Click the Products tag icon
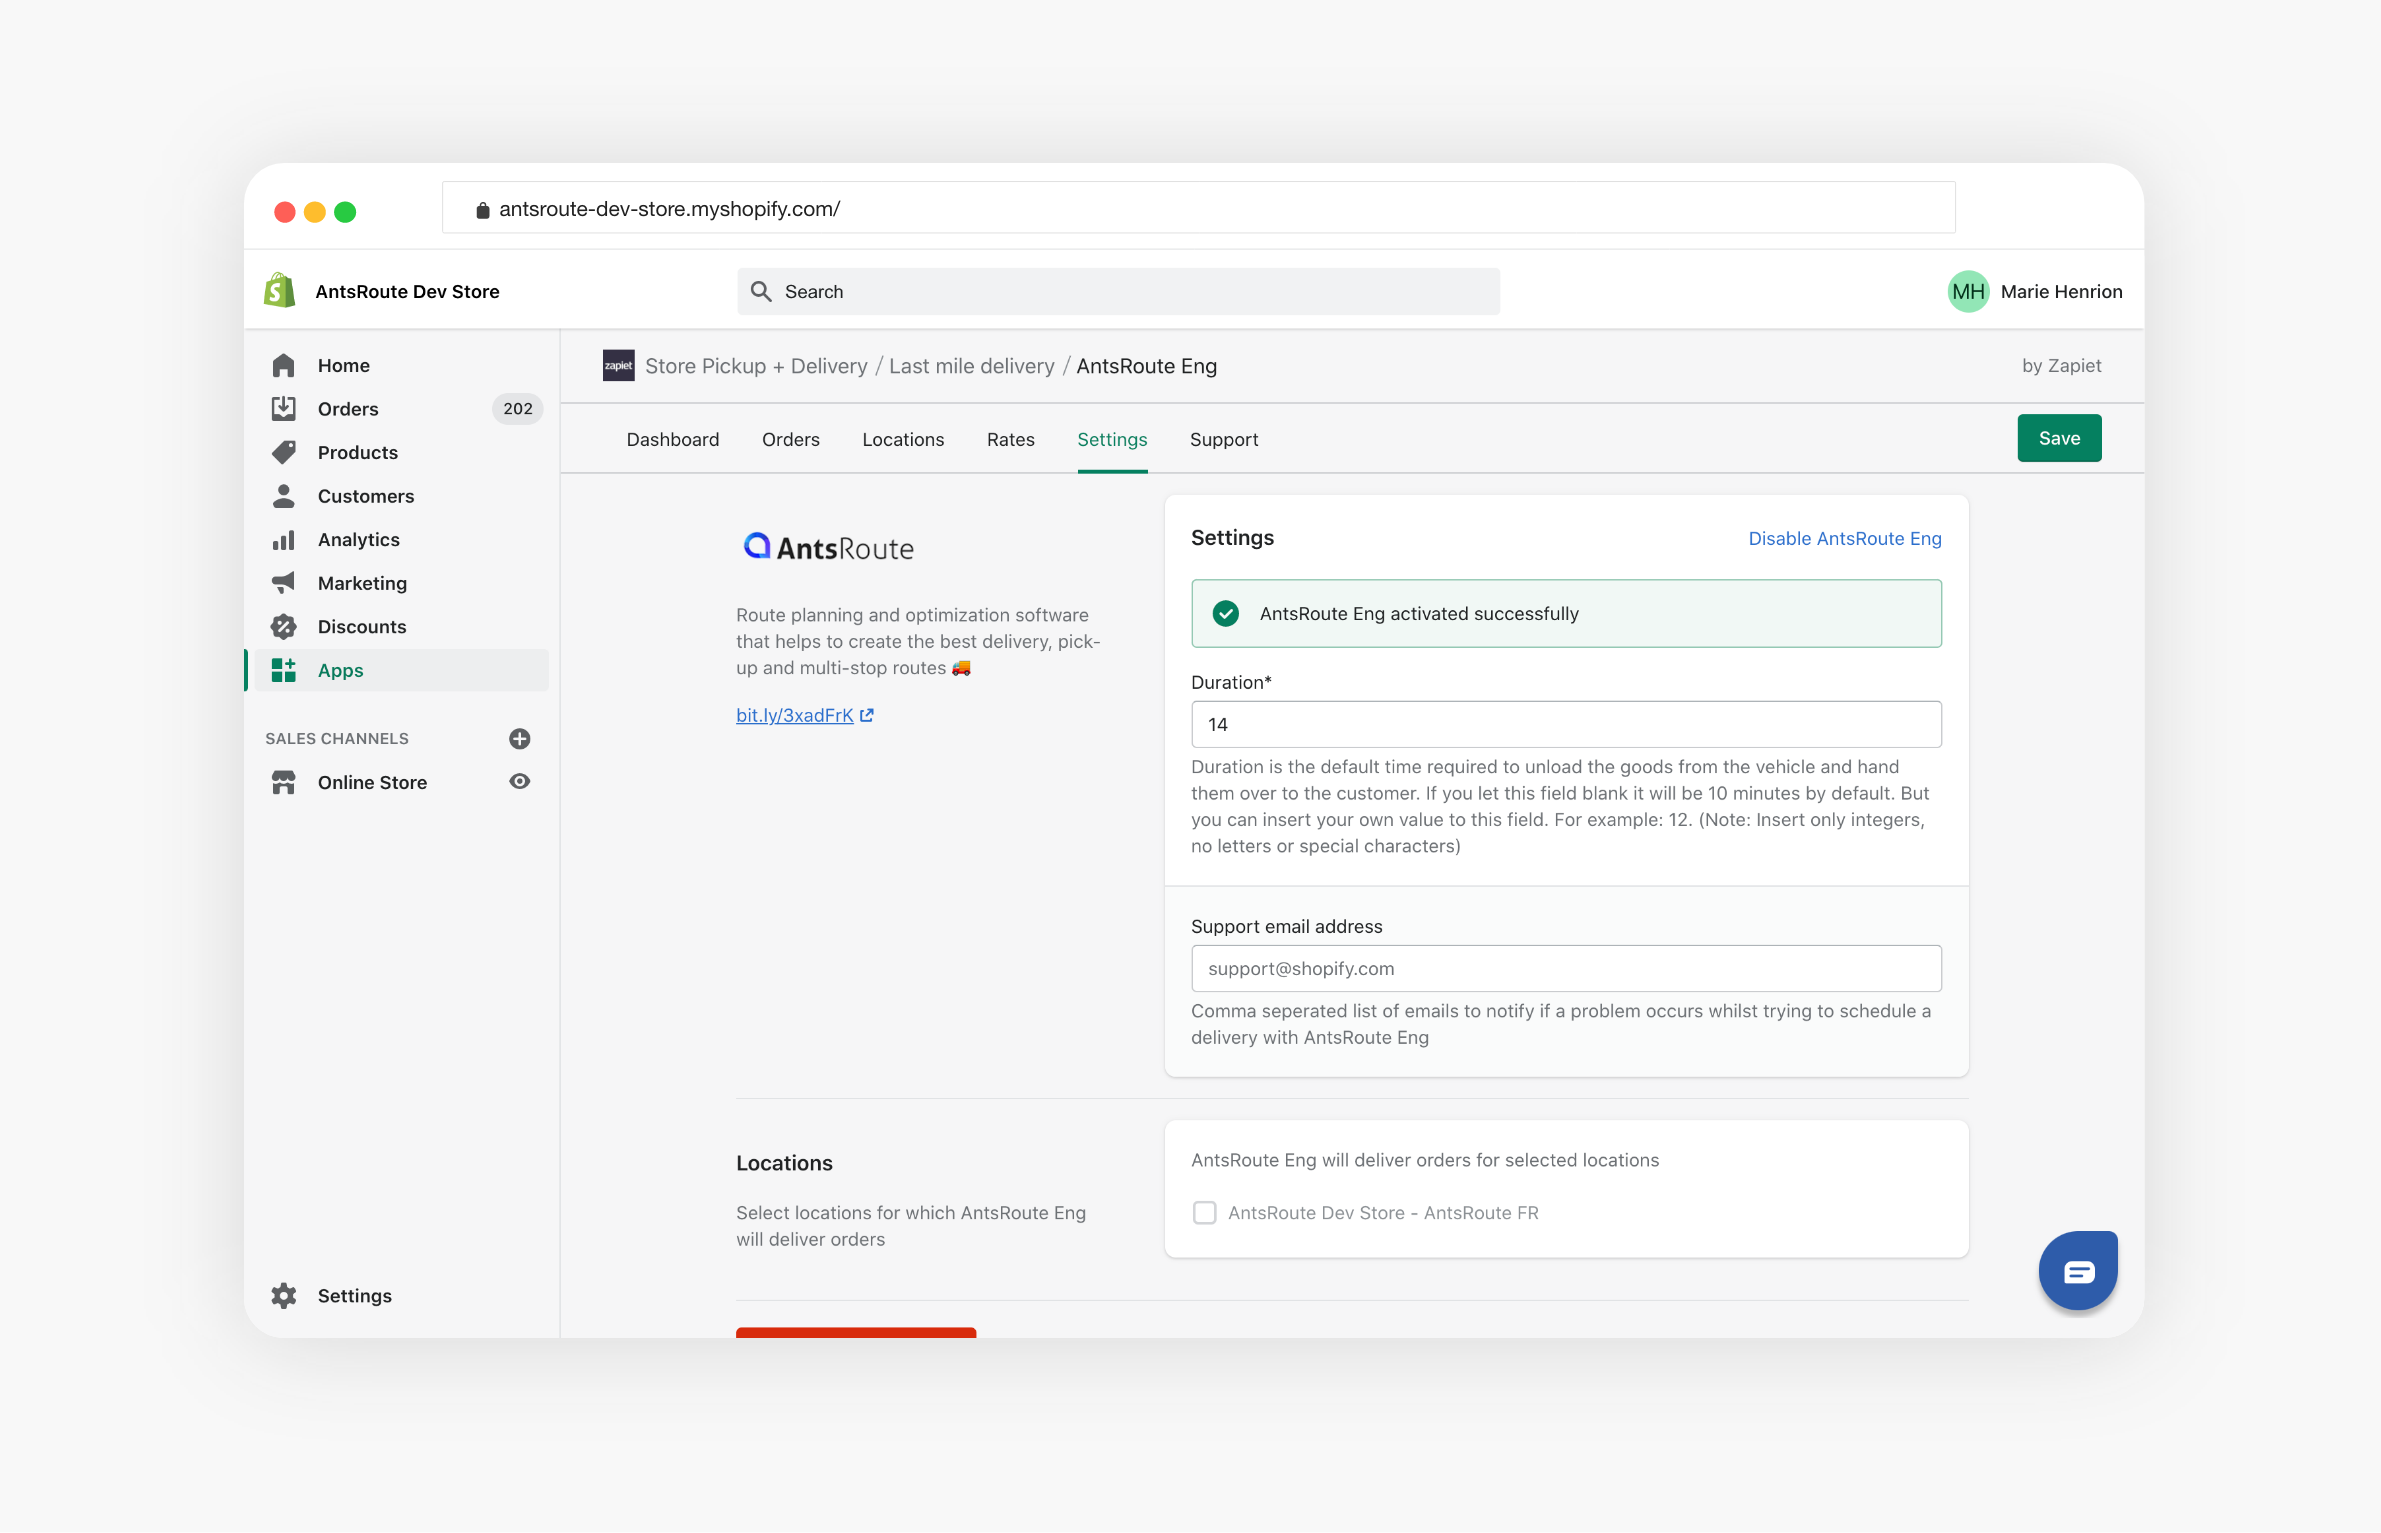 coord(283,453)
